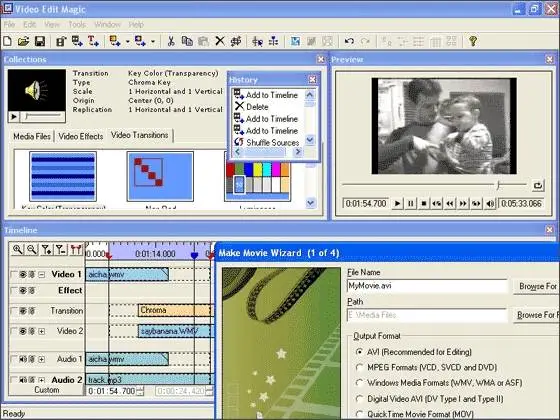
Task: Switch to the Media Files tab
Action: [x=32, y=136]
